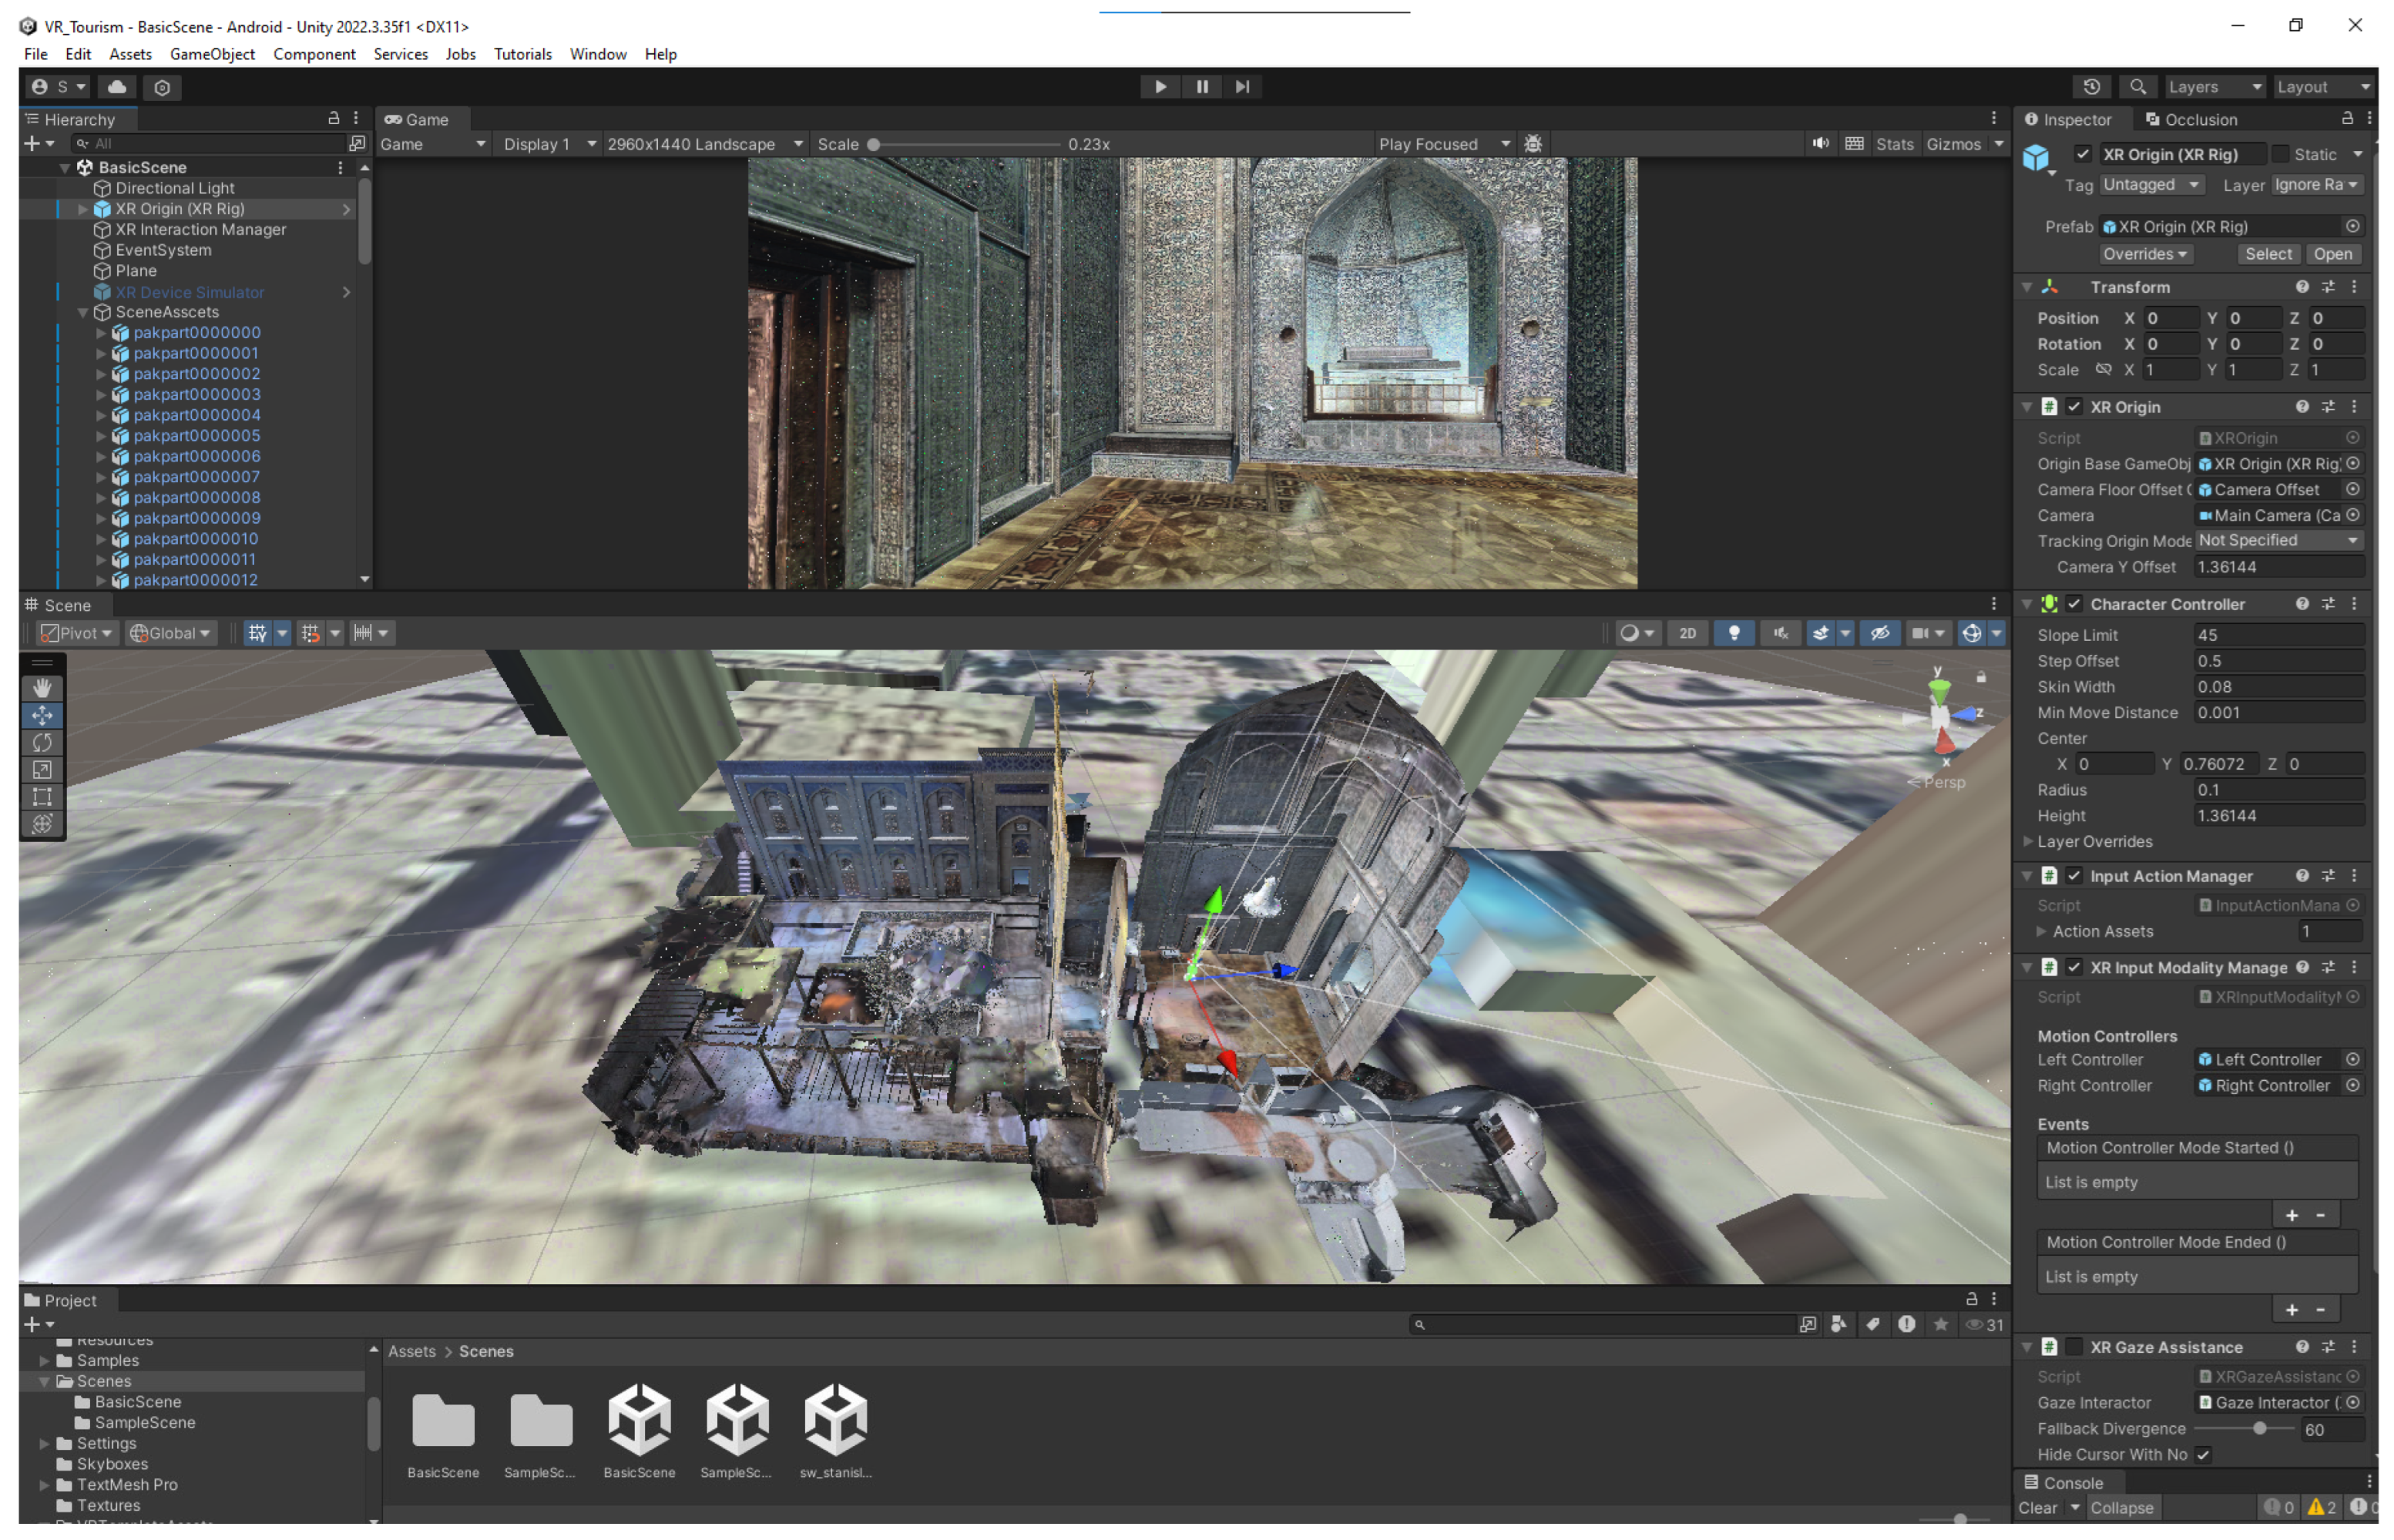Toggle Scene lighting bulb icon
The height and width of the screenshot is (1540, 2394).
point(1734,633)
